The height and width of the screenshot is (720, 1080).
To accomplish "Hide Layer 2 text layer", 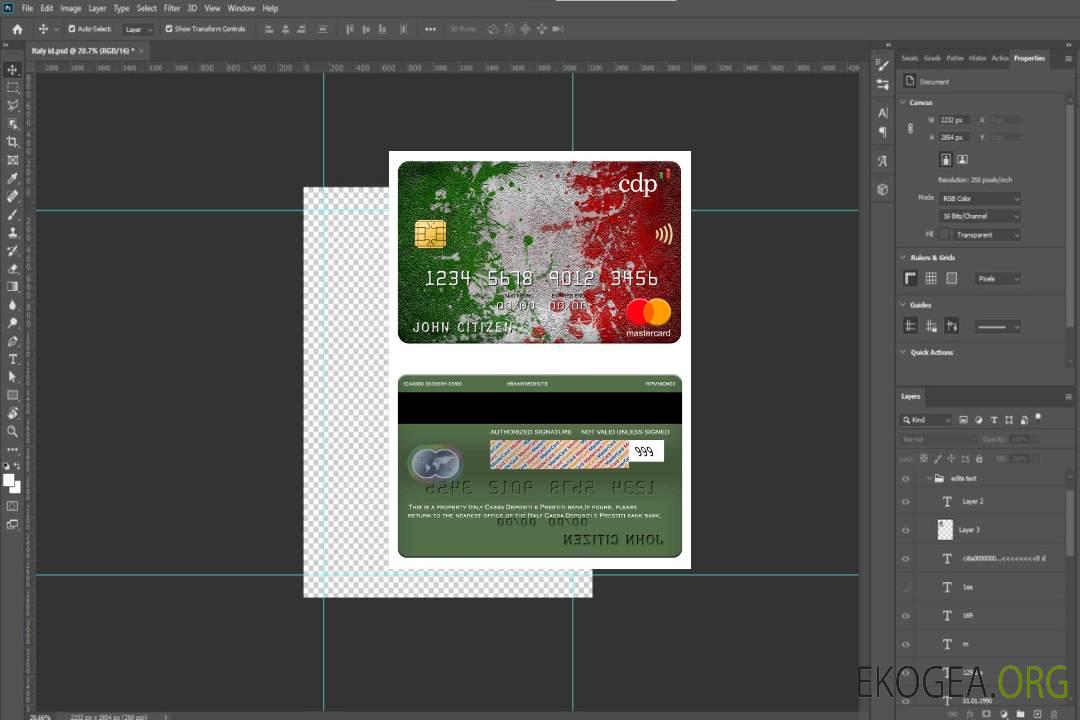I will pyautogui.click(x=906, y=502).
